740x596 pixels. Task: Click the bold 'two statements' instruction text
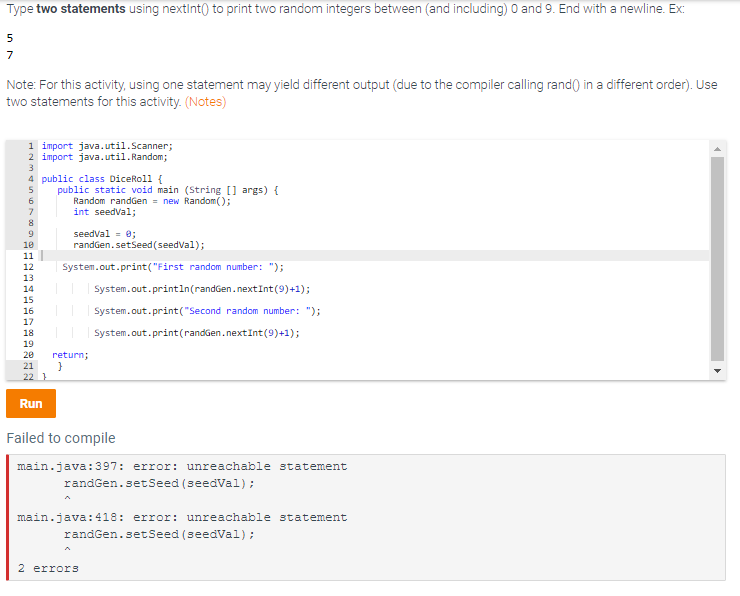tap(81, 9)
